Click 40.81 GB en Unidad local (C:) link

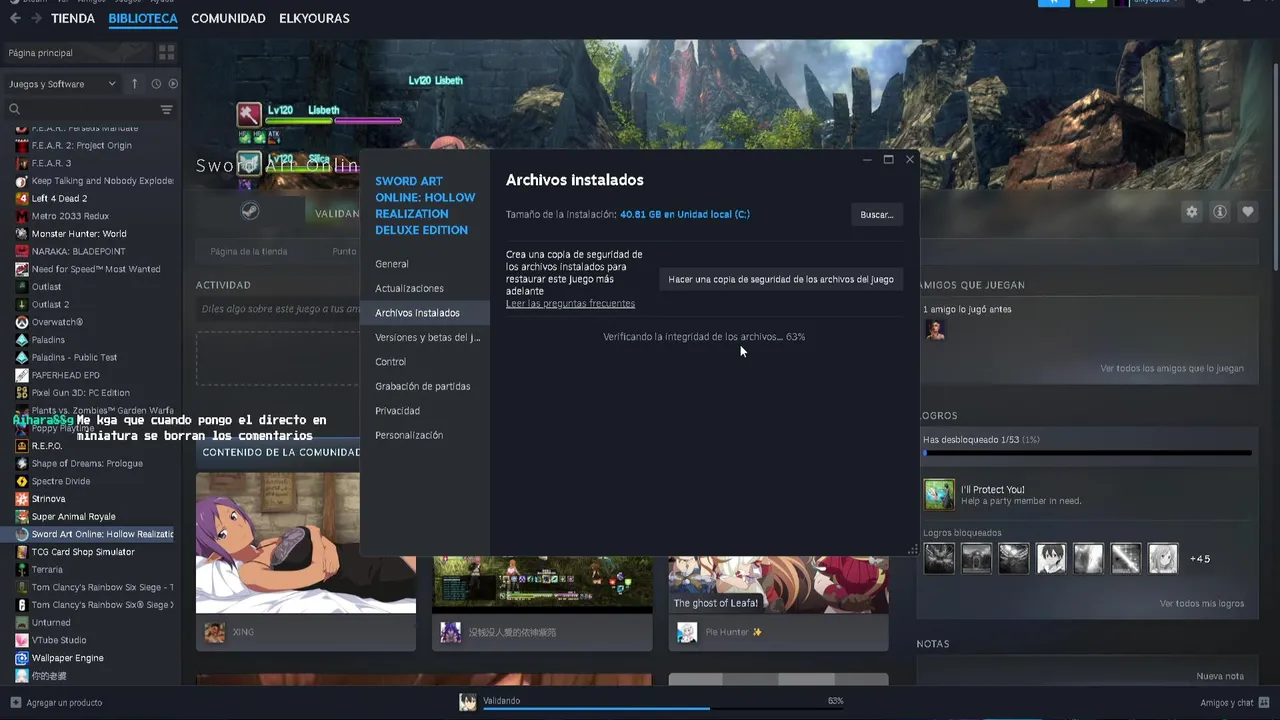click(685, 214)
